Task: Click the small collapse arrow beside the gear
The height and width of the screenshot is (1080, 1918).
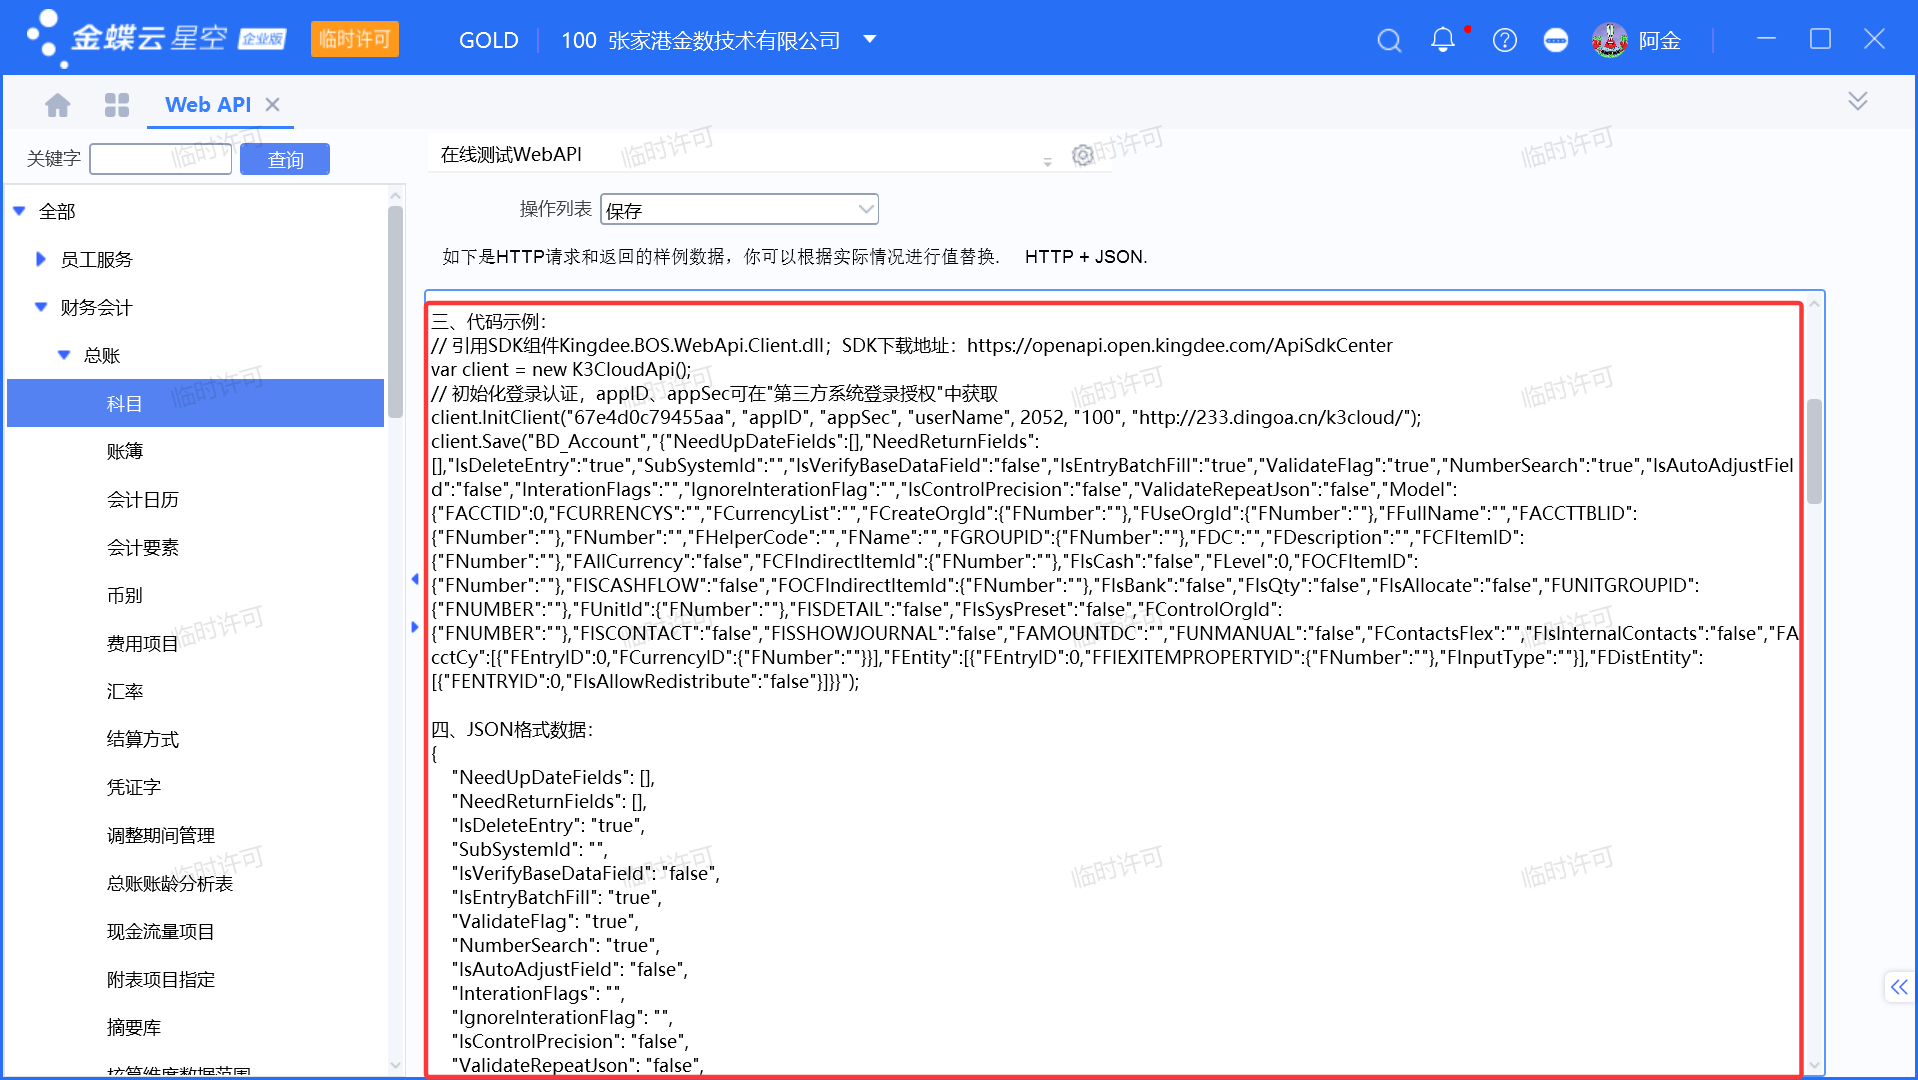Action: [x=1047, y=161]
